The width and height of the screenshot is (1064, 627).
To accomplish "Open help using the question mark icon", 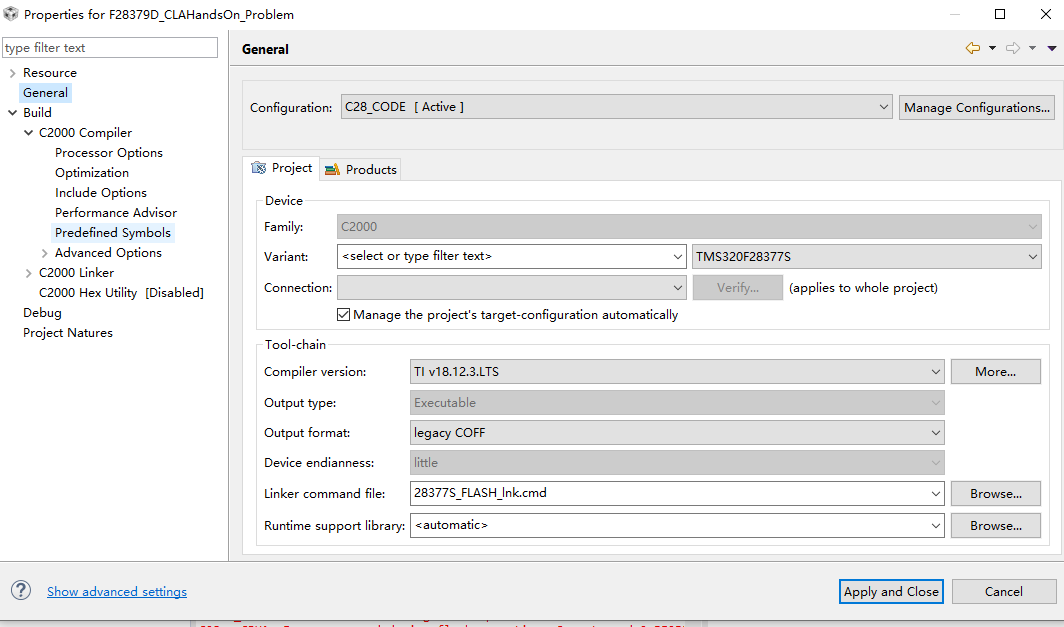I will pyautogui.click(x=21, y=591).
